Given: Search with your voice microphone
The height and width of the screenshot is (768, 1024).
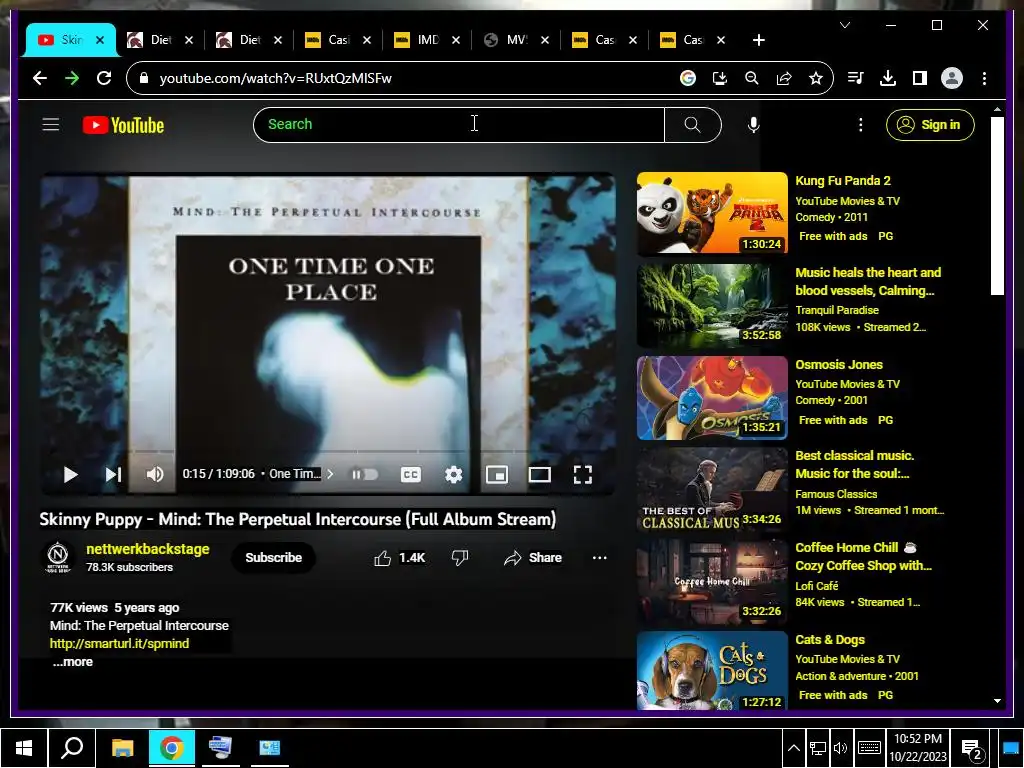Looking at the screenshot, I should coord(754,125).
